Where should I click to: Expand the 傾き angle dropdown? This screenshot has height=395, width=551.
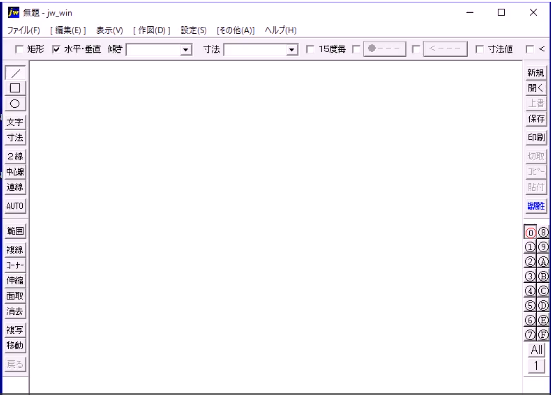click(186, 50)
